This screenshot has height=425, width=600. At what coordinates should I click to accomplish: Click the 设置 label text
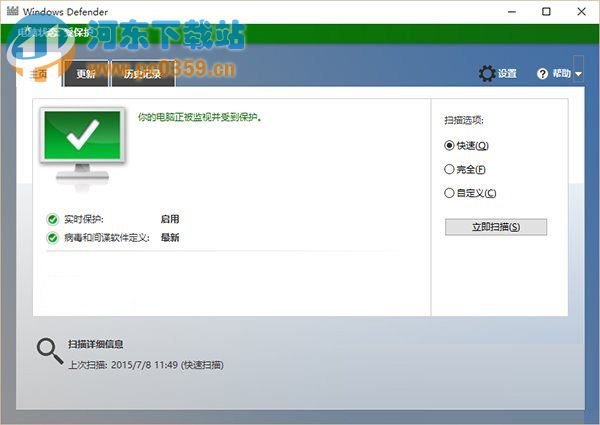pyautogui.click(x=507, y=73)
